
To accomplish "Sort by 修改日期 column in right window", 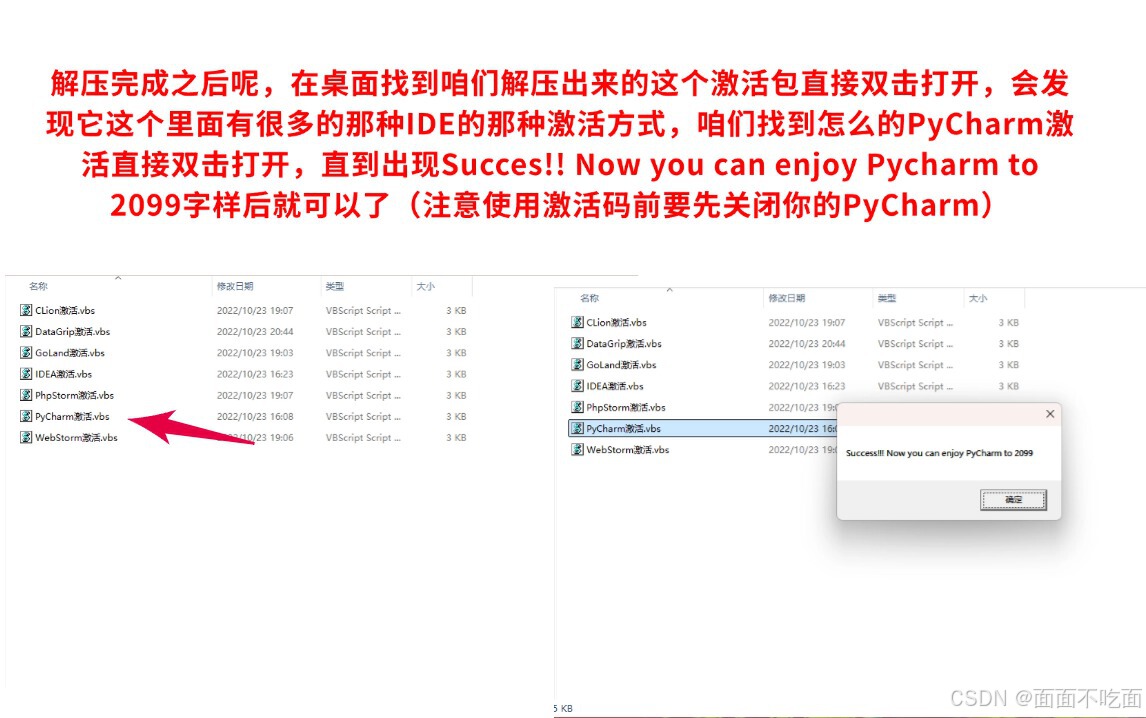I will pyautogui.click(x=786, y=298).
